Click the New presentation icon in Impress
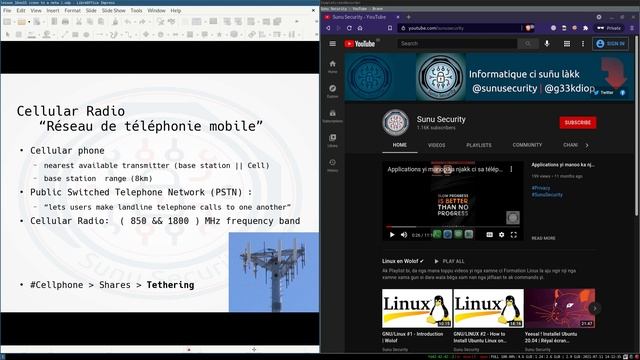640x360 pixels. point(7,22)
